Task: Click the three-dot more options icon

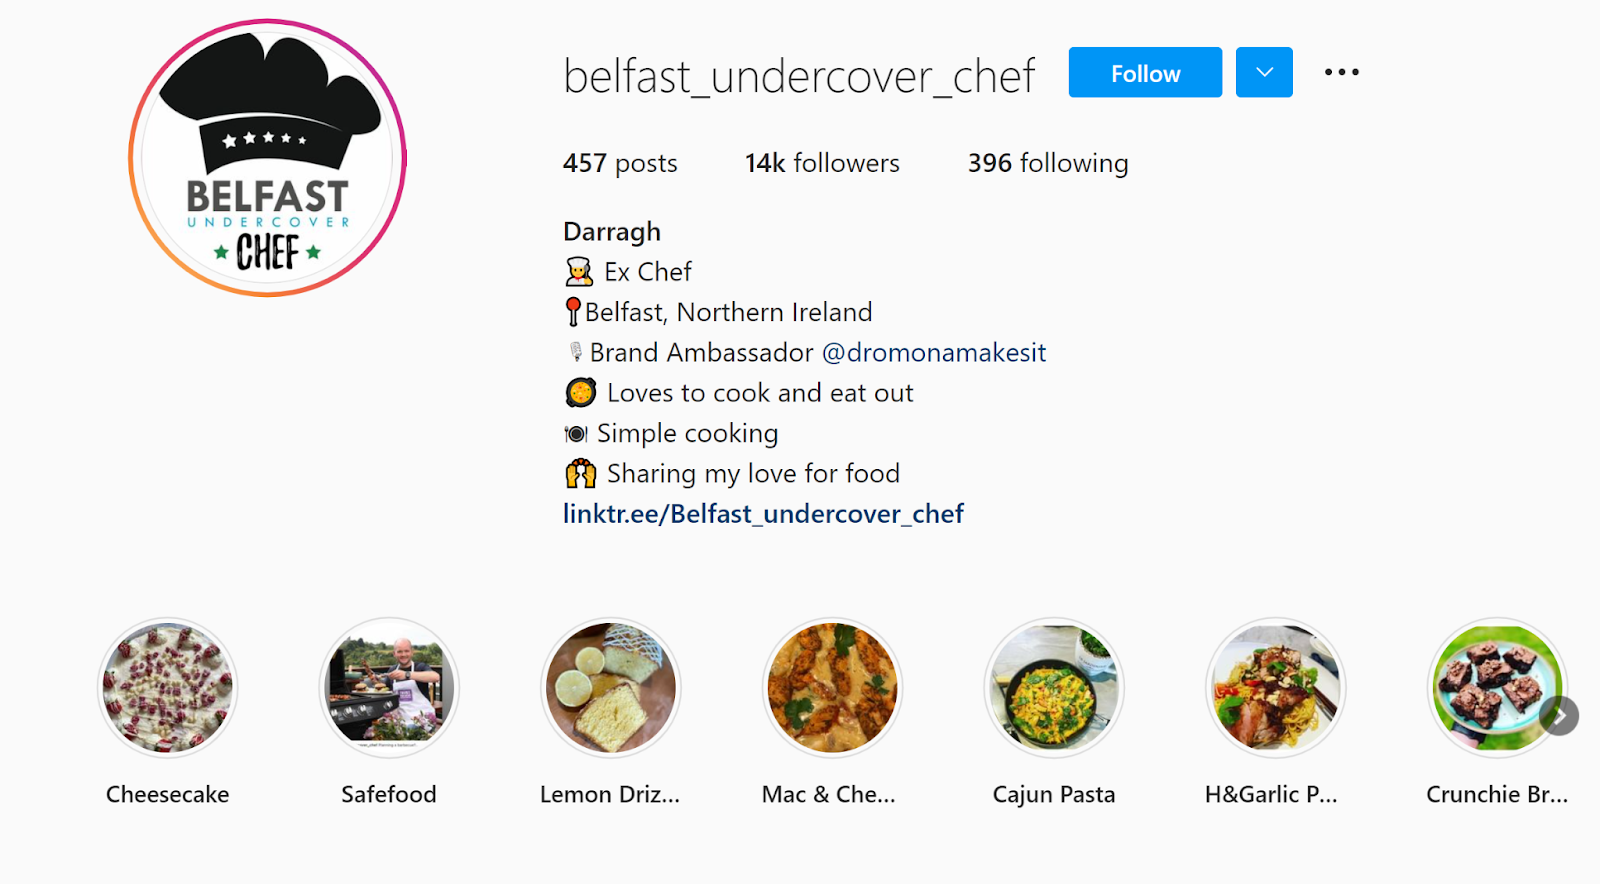Action: [x=1341, y=72]
